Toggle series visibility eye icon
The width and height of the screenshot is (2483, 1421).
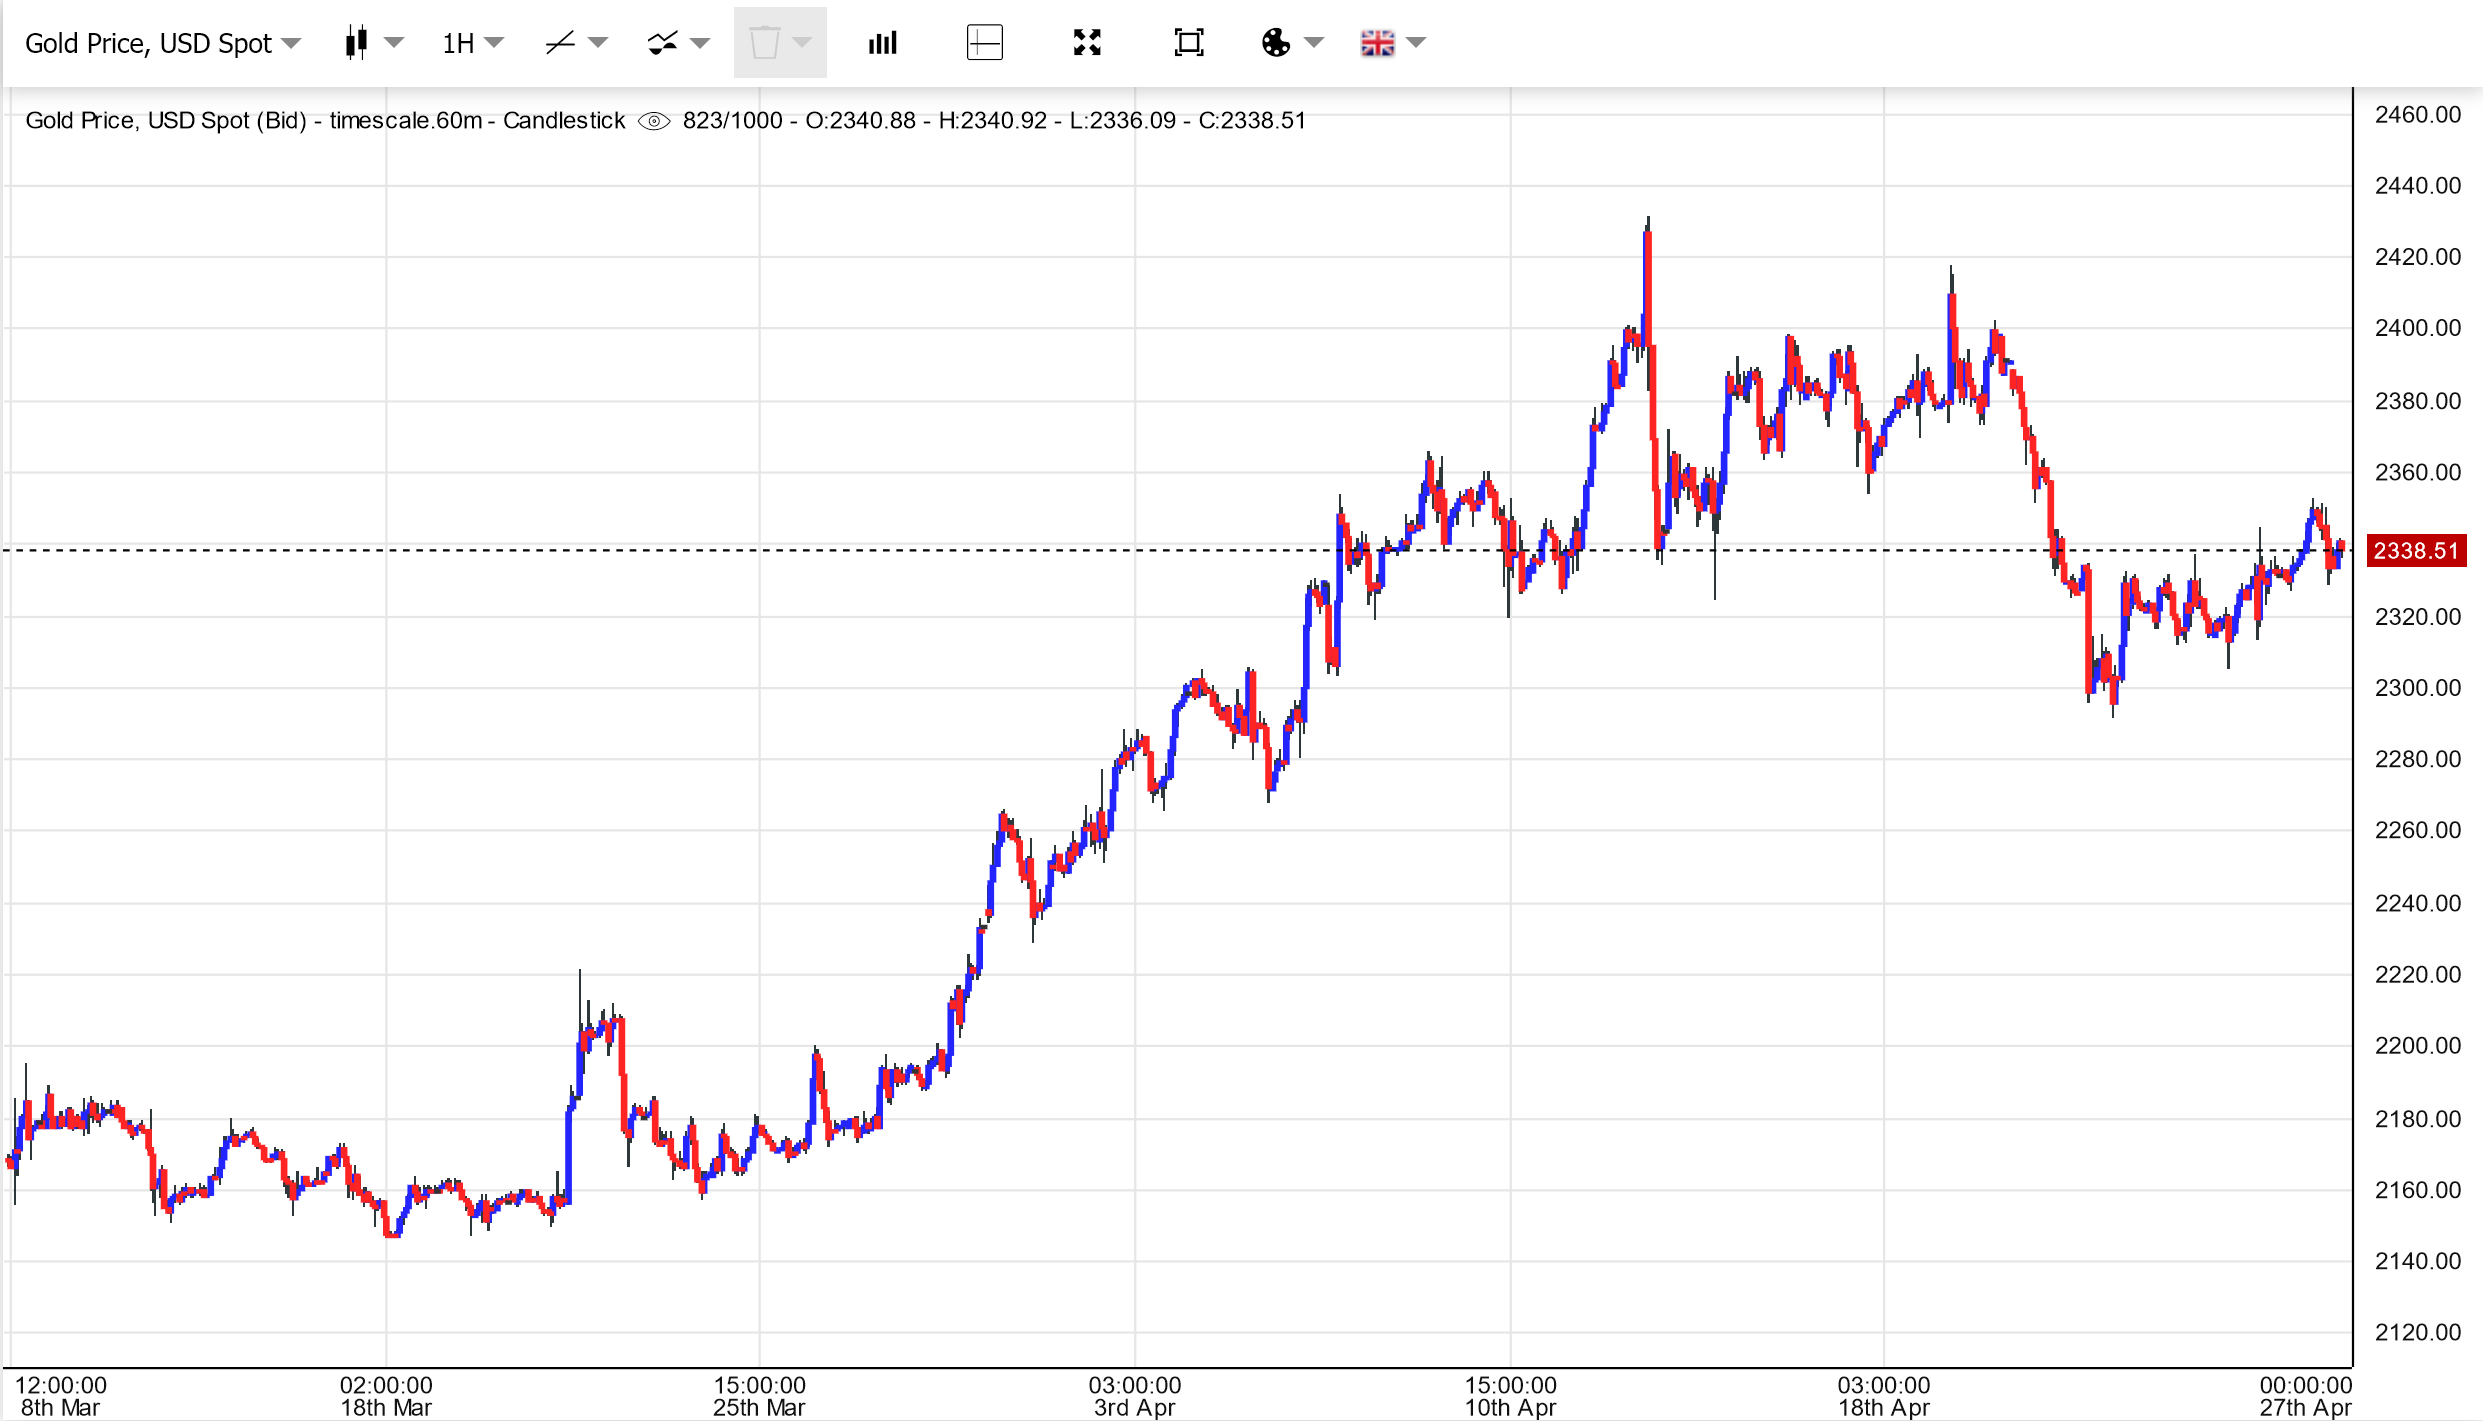click(654, 121)
